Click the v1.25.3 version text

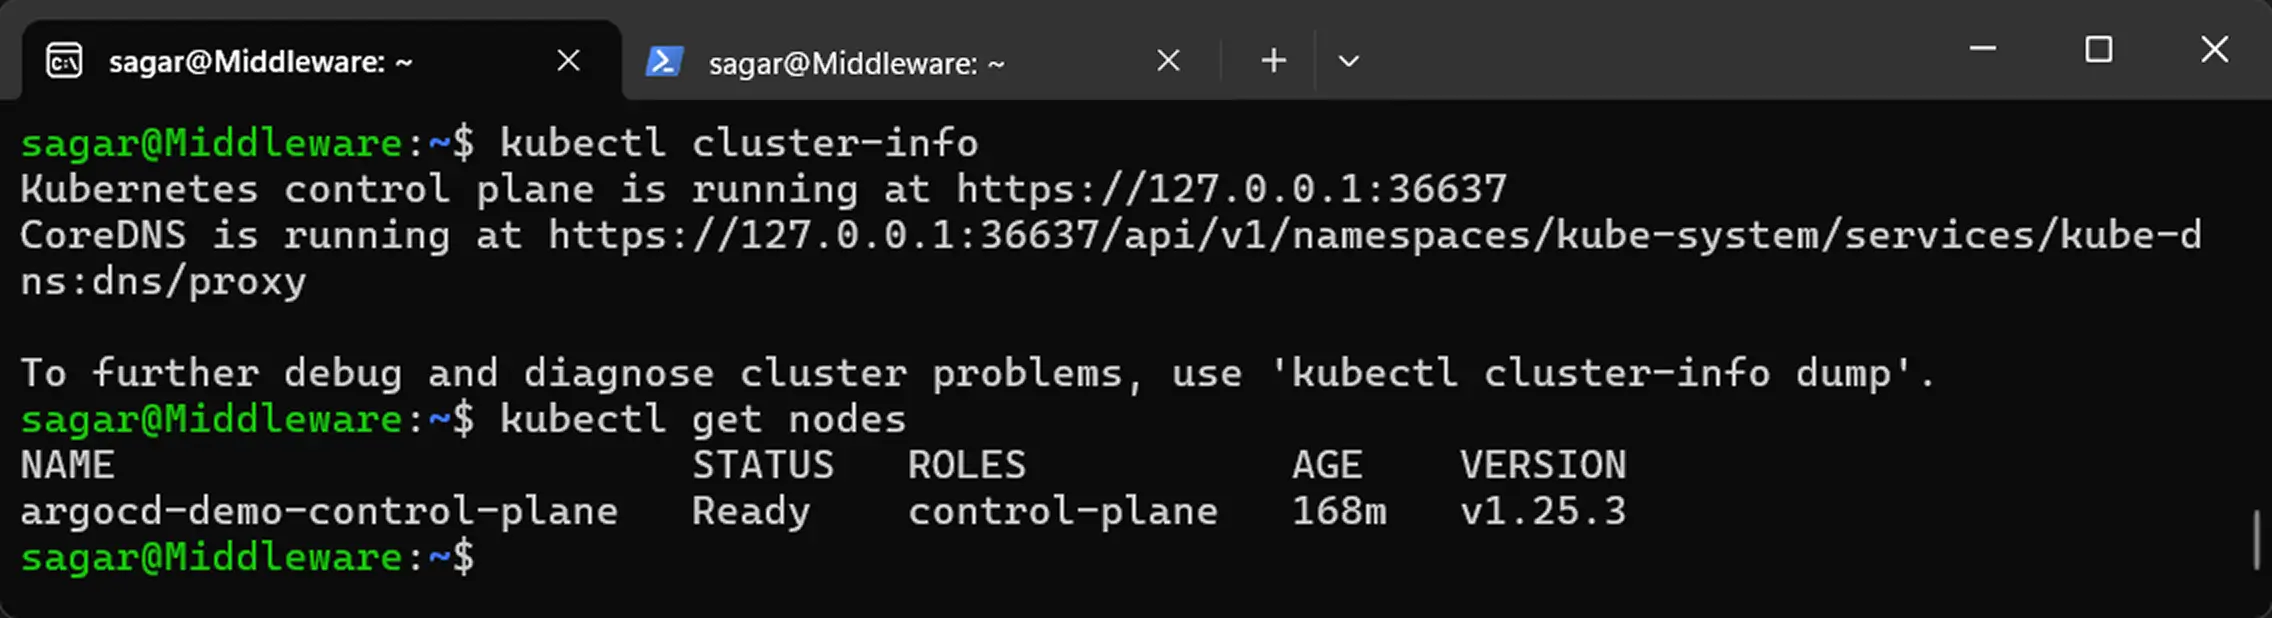point(1543,510)
